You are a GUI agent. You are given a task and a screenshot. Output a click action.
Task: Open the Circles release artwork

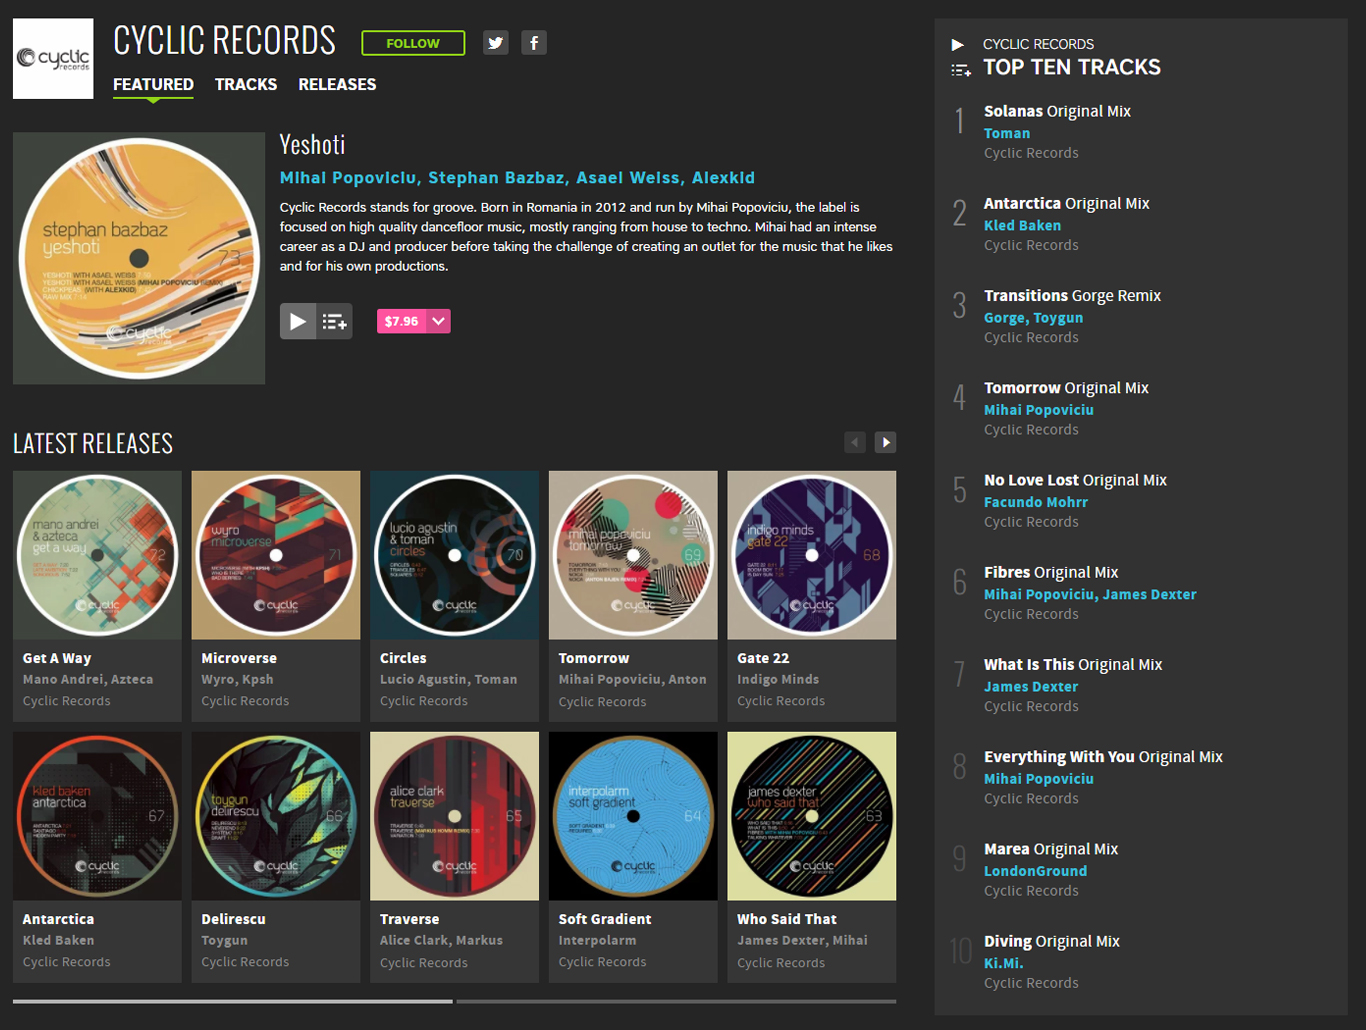(455, 555)
